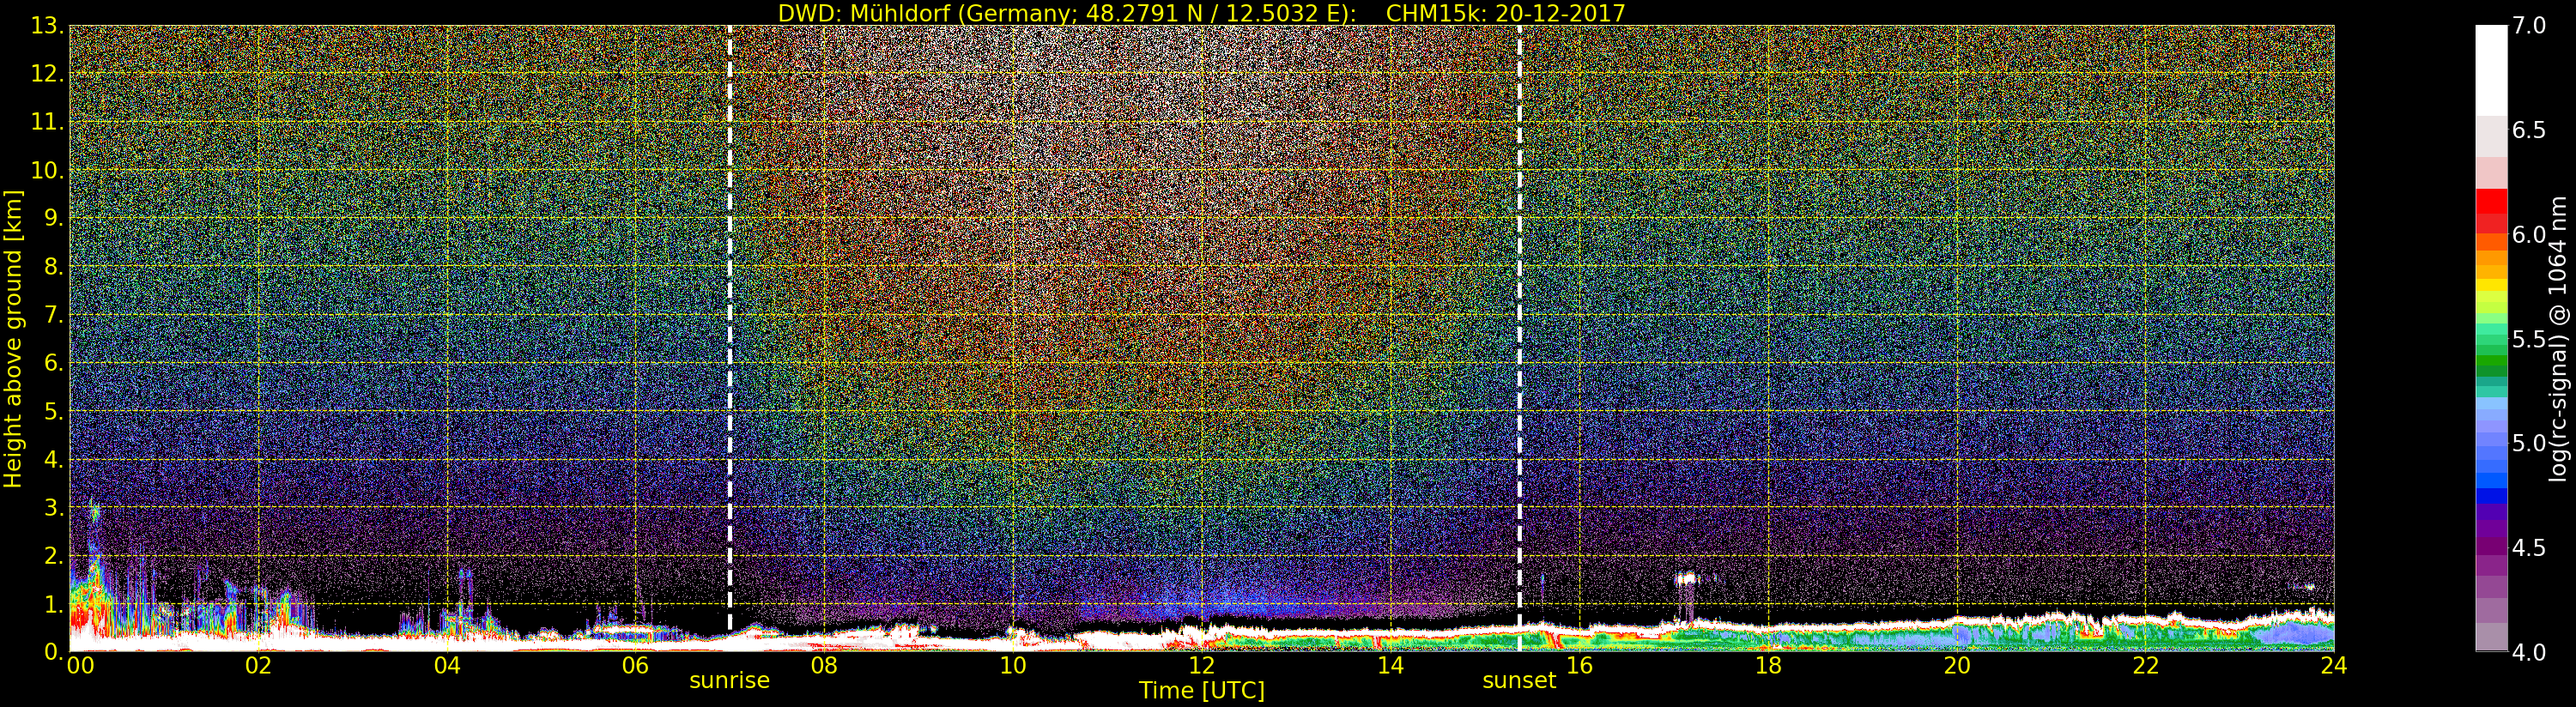
Task: Click the 'Time [UTC]' axis label
Action: tap(1201, 690)
